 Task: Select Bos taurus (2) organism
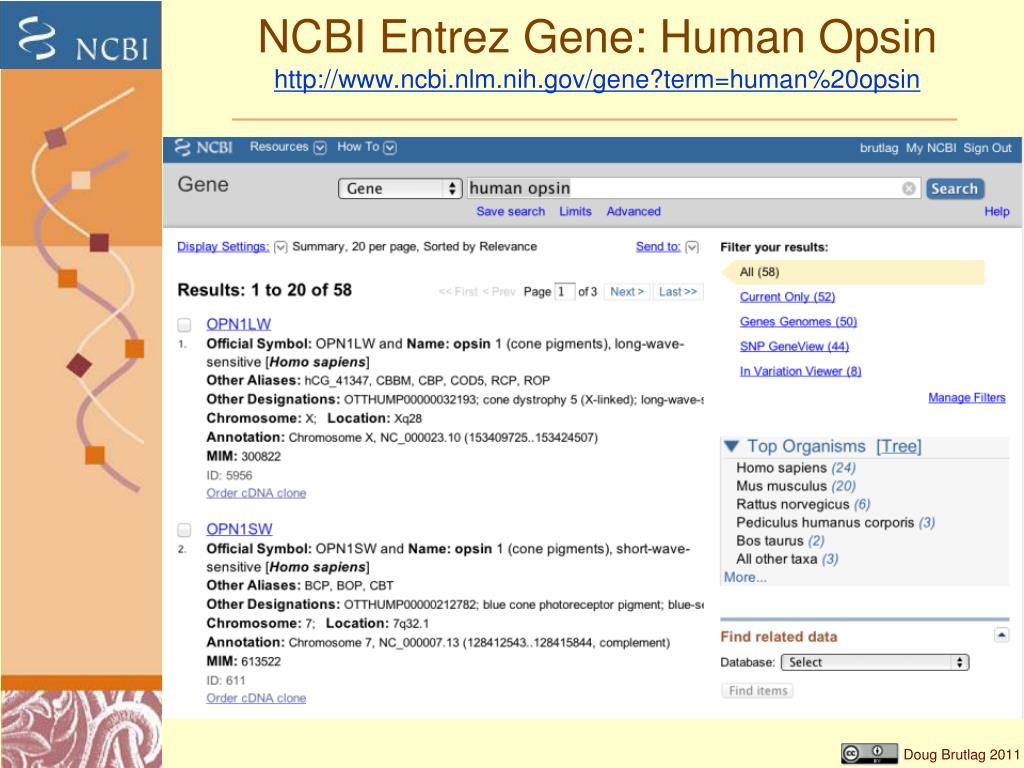coord(780,541)
